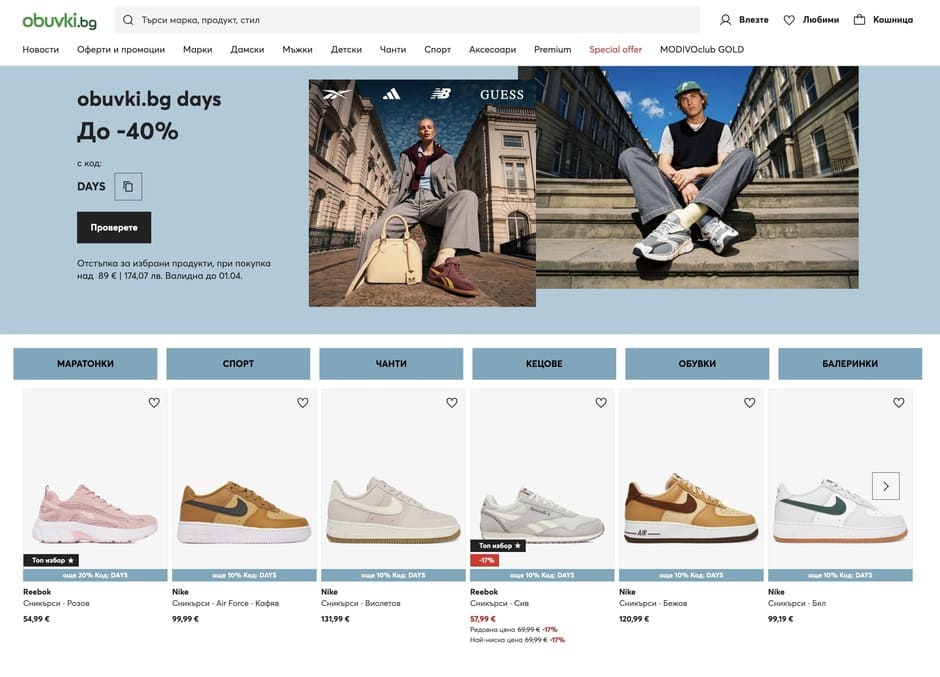This screenshot has height=677, width=940.
Task: Click the obuvki.bg logo
Action: (x=59, y=20)
